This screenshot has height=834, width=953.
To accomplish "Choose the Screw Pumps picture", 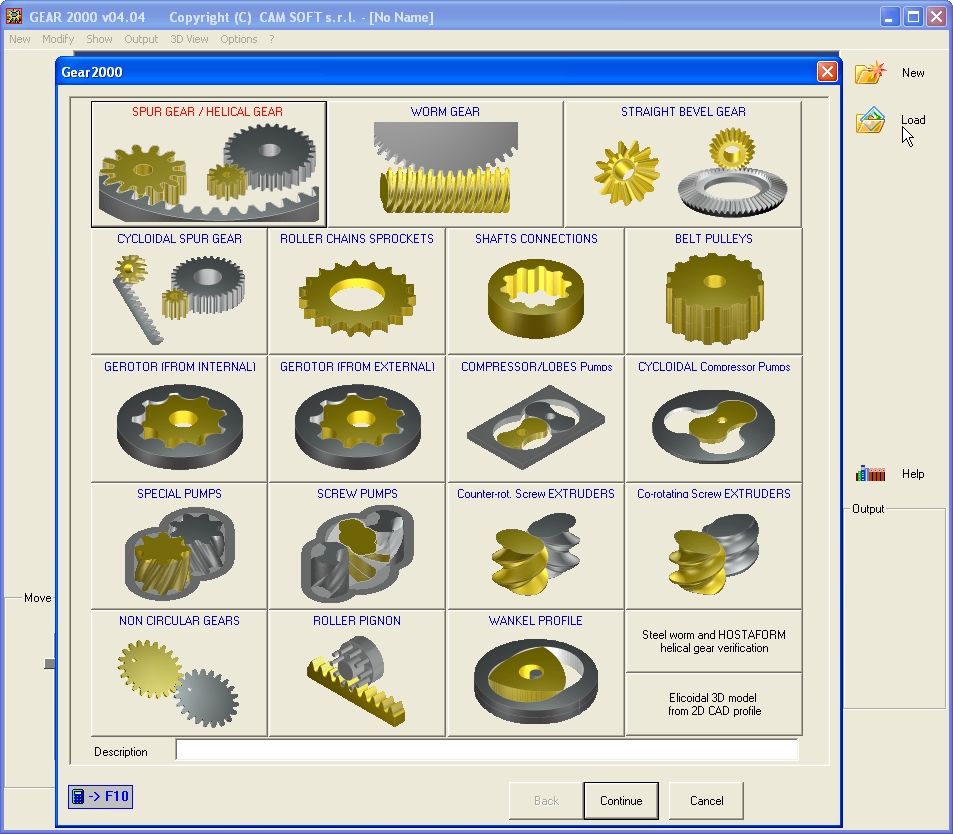I will (357, 546).
